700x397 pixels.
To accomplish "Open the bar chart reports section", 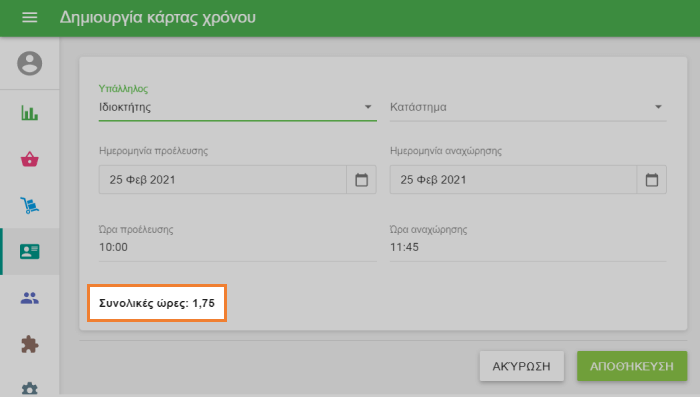I will (x=29, y=113).
